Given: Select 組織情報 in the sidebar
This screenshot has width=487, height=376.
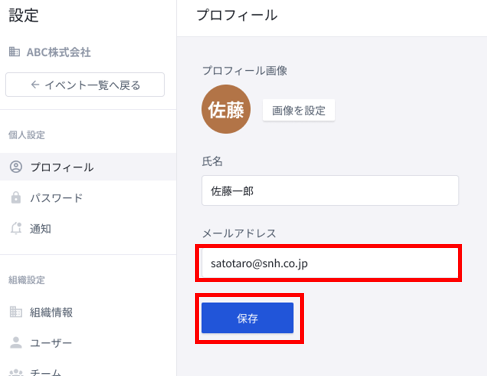Looking at the screenshot, I should (x=88, y=312).
